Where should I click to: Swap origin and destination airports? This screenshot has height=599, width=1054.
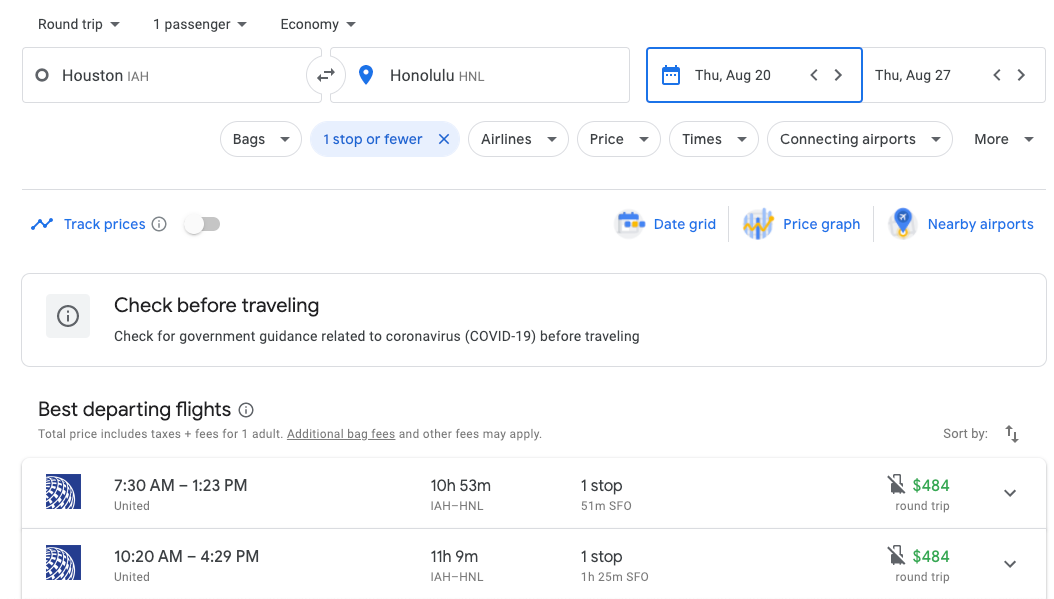(326, 75)
